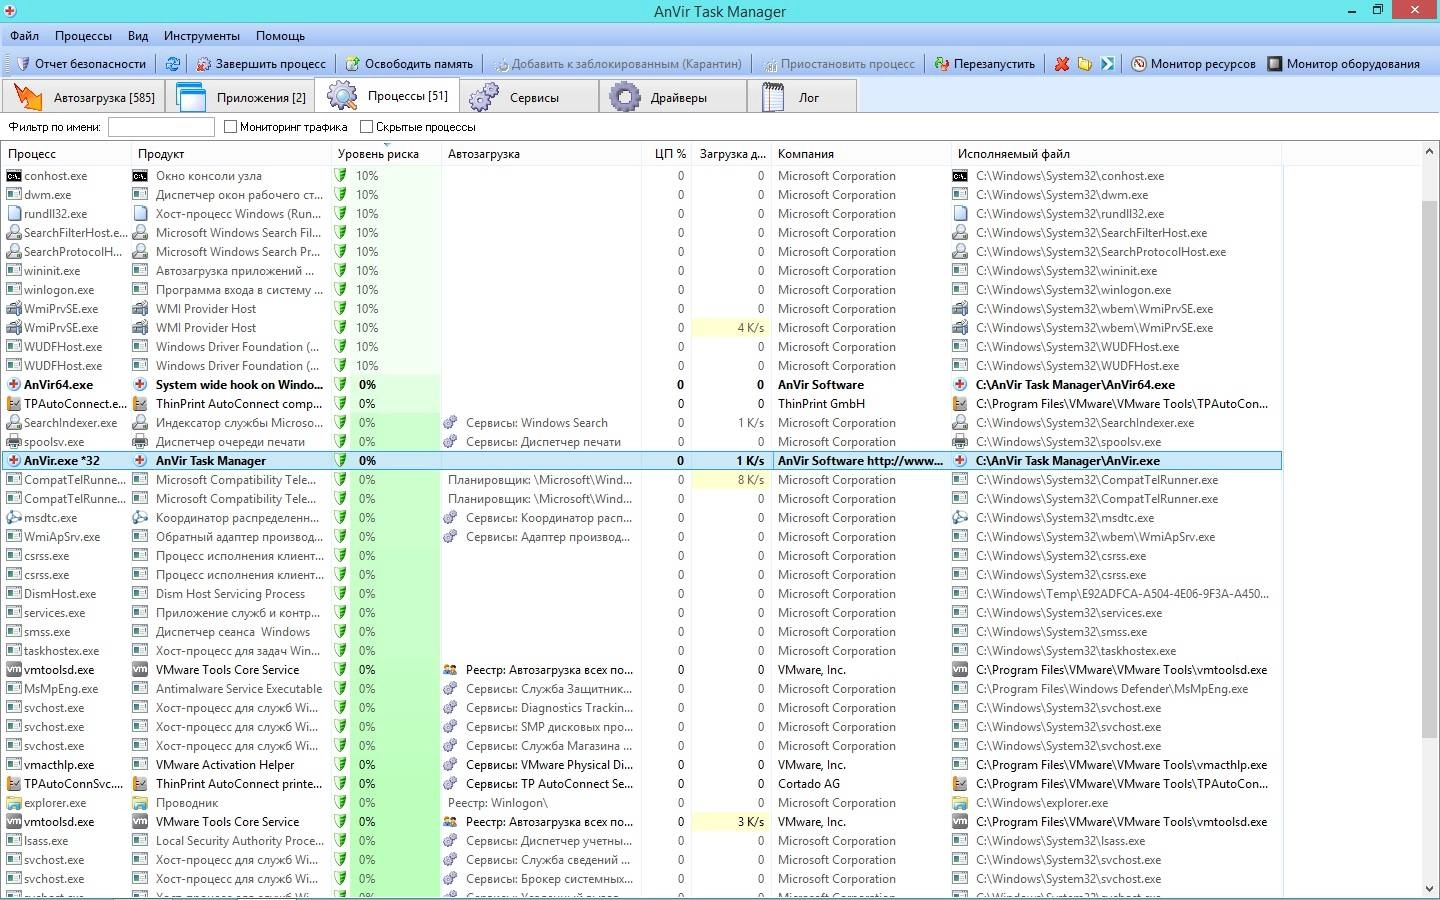Click the Приложения tab's window icon

pyautogui.click(x=191, y=97)
